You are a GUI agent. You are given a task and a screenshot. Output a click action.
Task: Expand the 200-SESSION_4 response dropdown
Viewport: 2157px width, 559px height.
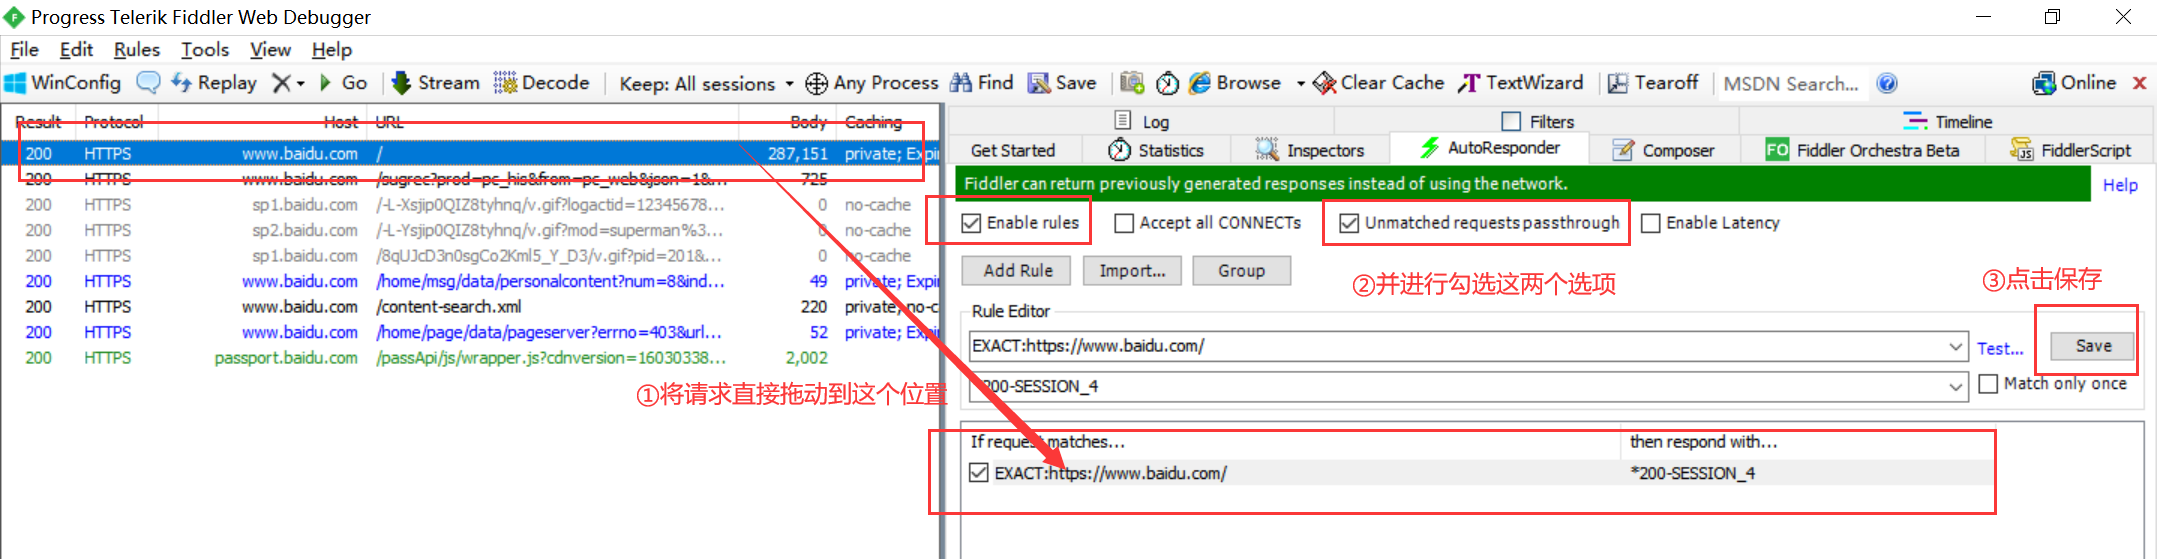[1956, 386]
